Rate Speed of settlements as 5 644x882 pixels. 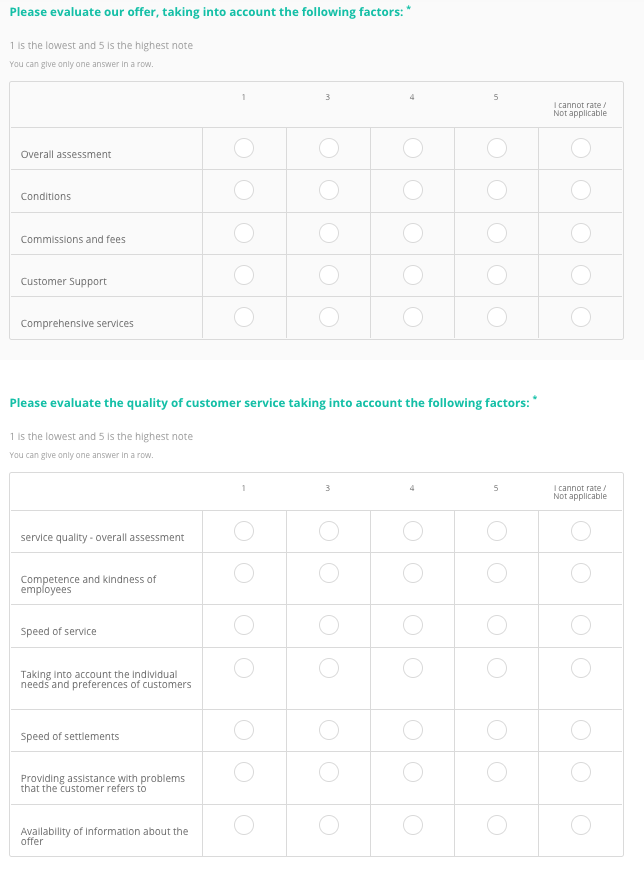tap(497, 730)
